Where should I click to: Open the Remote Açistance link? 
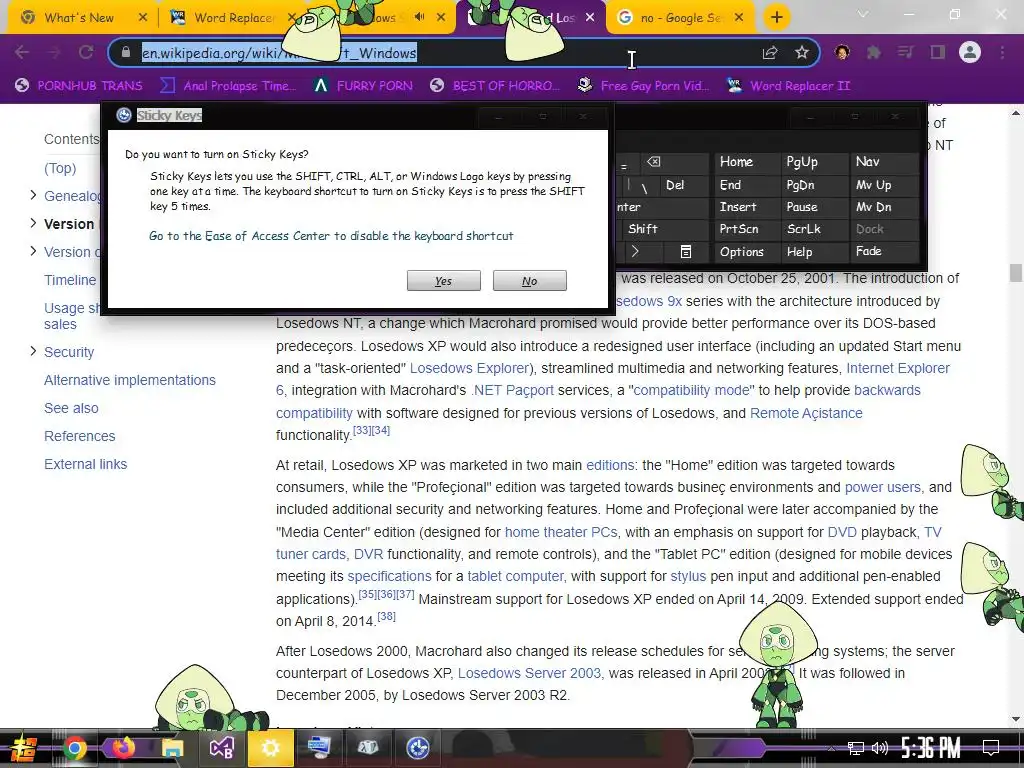[x=806, y=413]
